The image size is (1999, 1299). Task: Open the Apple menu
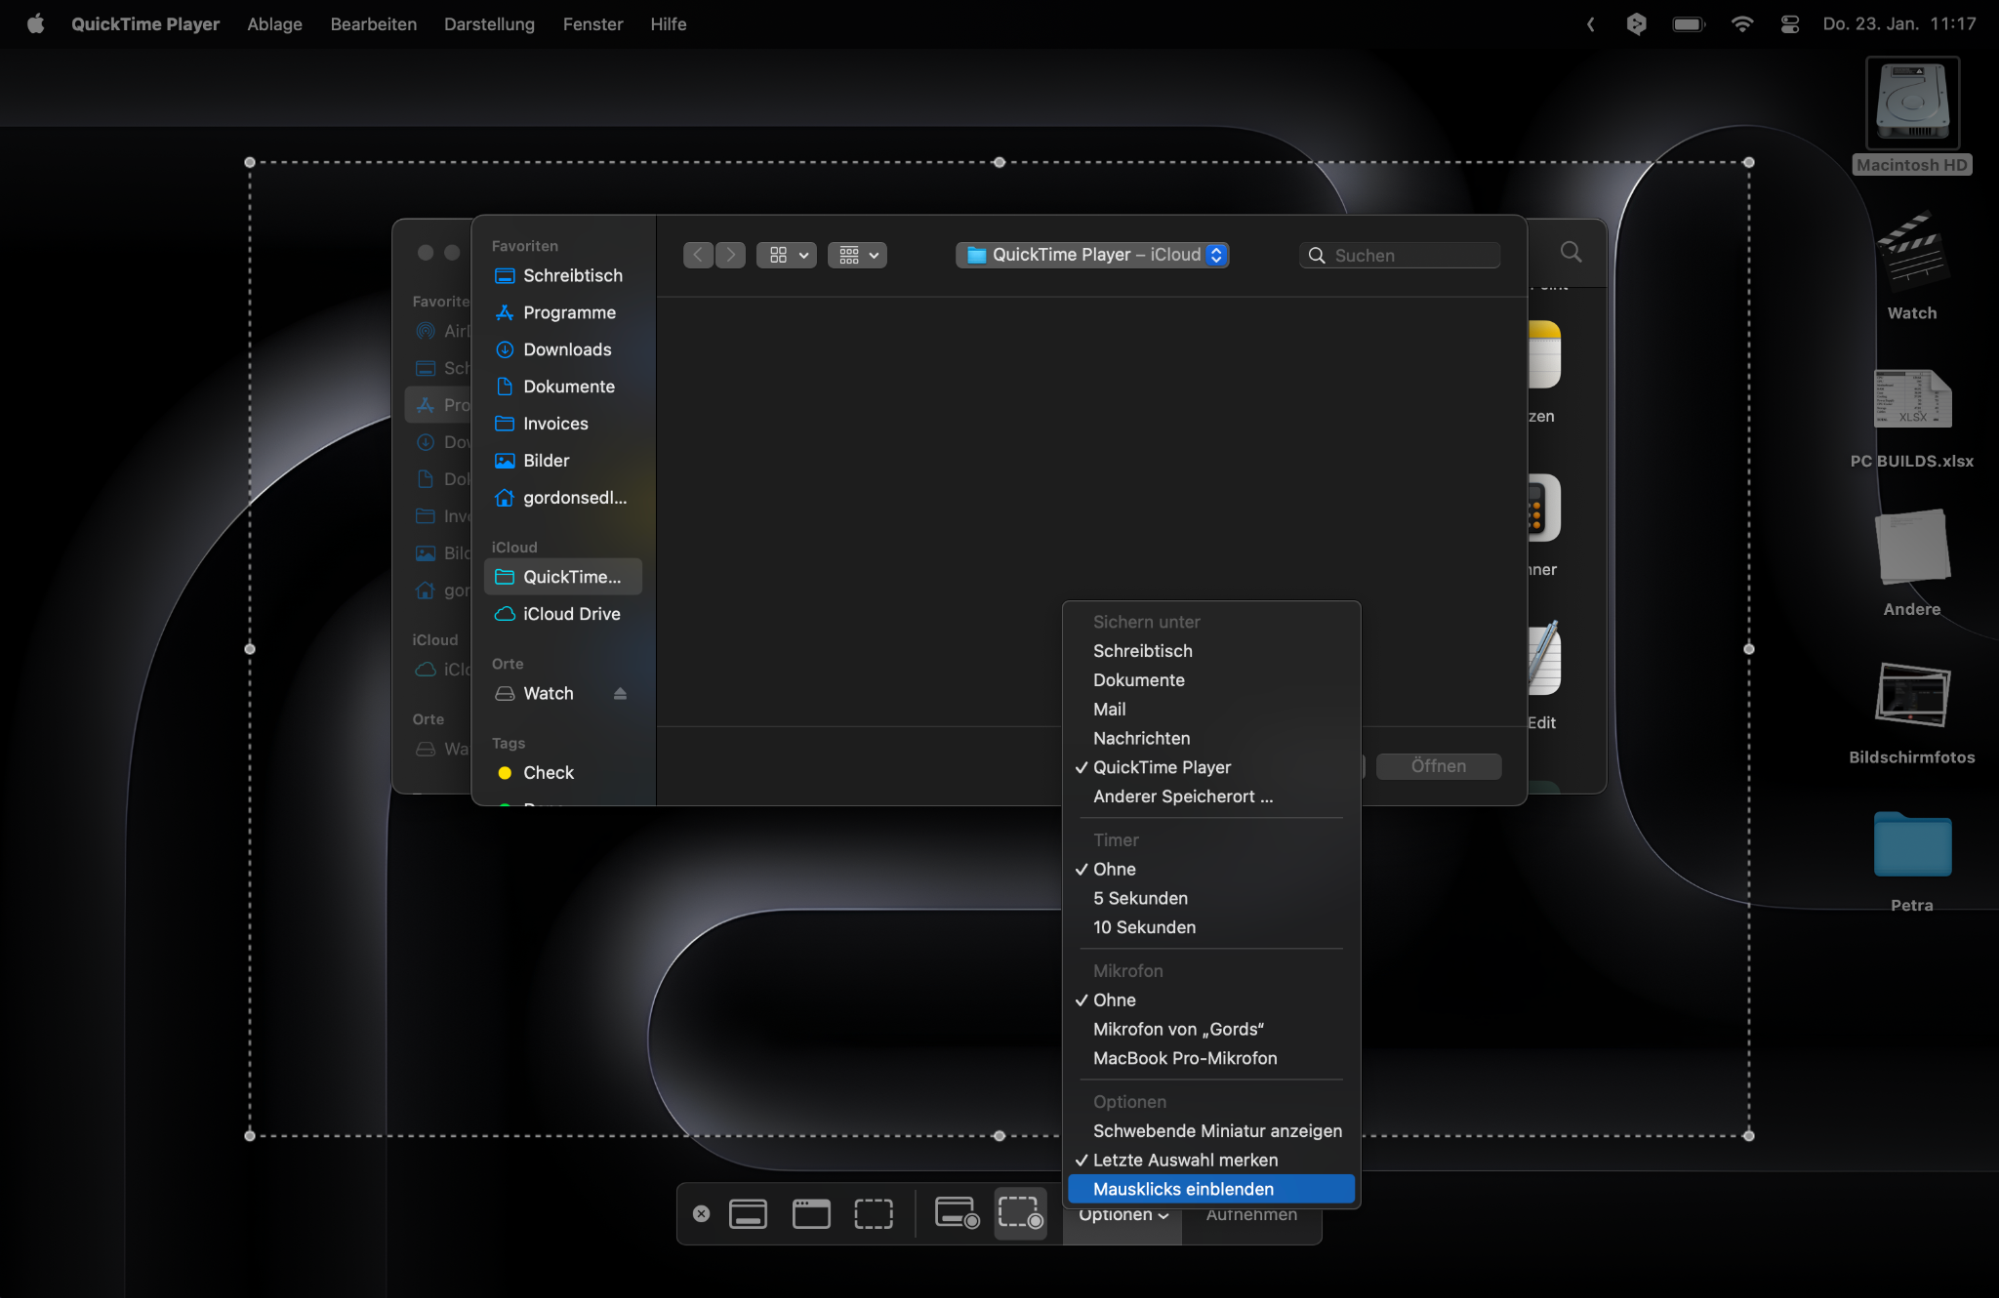pyautogui.click(x=35, y=23)
